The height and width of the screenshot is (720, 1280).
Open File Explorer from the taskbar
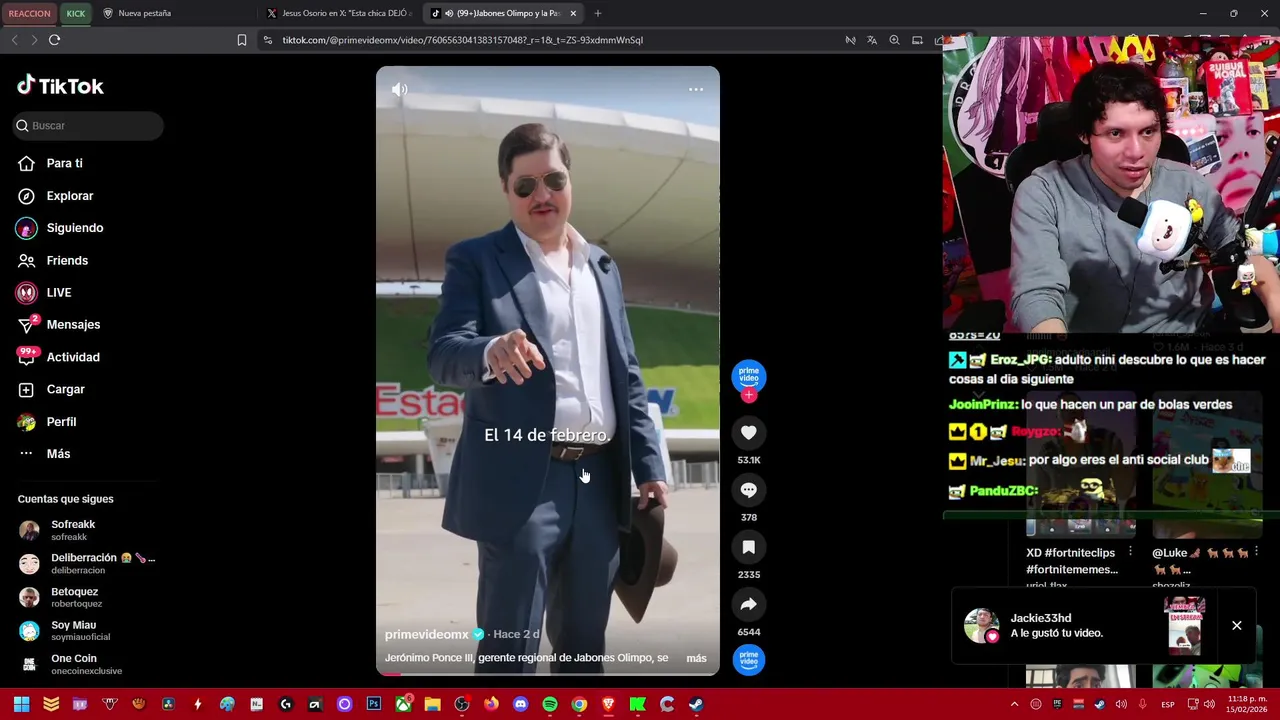[x=432, y=704]
